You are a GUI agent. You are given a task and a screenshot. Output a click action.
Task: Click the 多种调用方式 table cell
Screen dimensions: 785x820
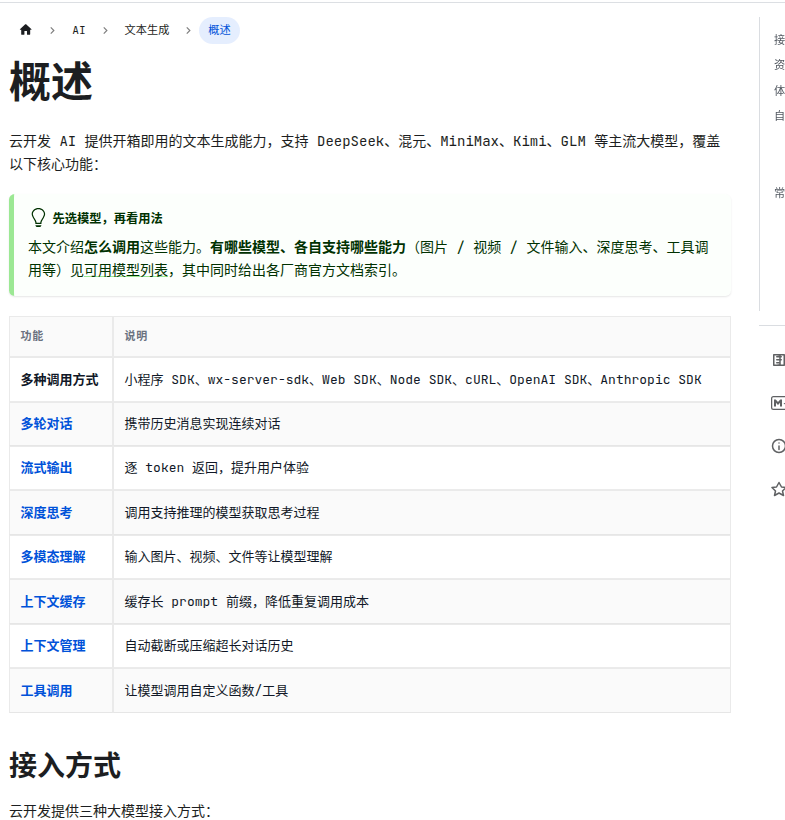tap(61, 380)
